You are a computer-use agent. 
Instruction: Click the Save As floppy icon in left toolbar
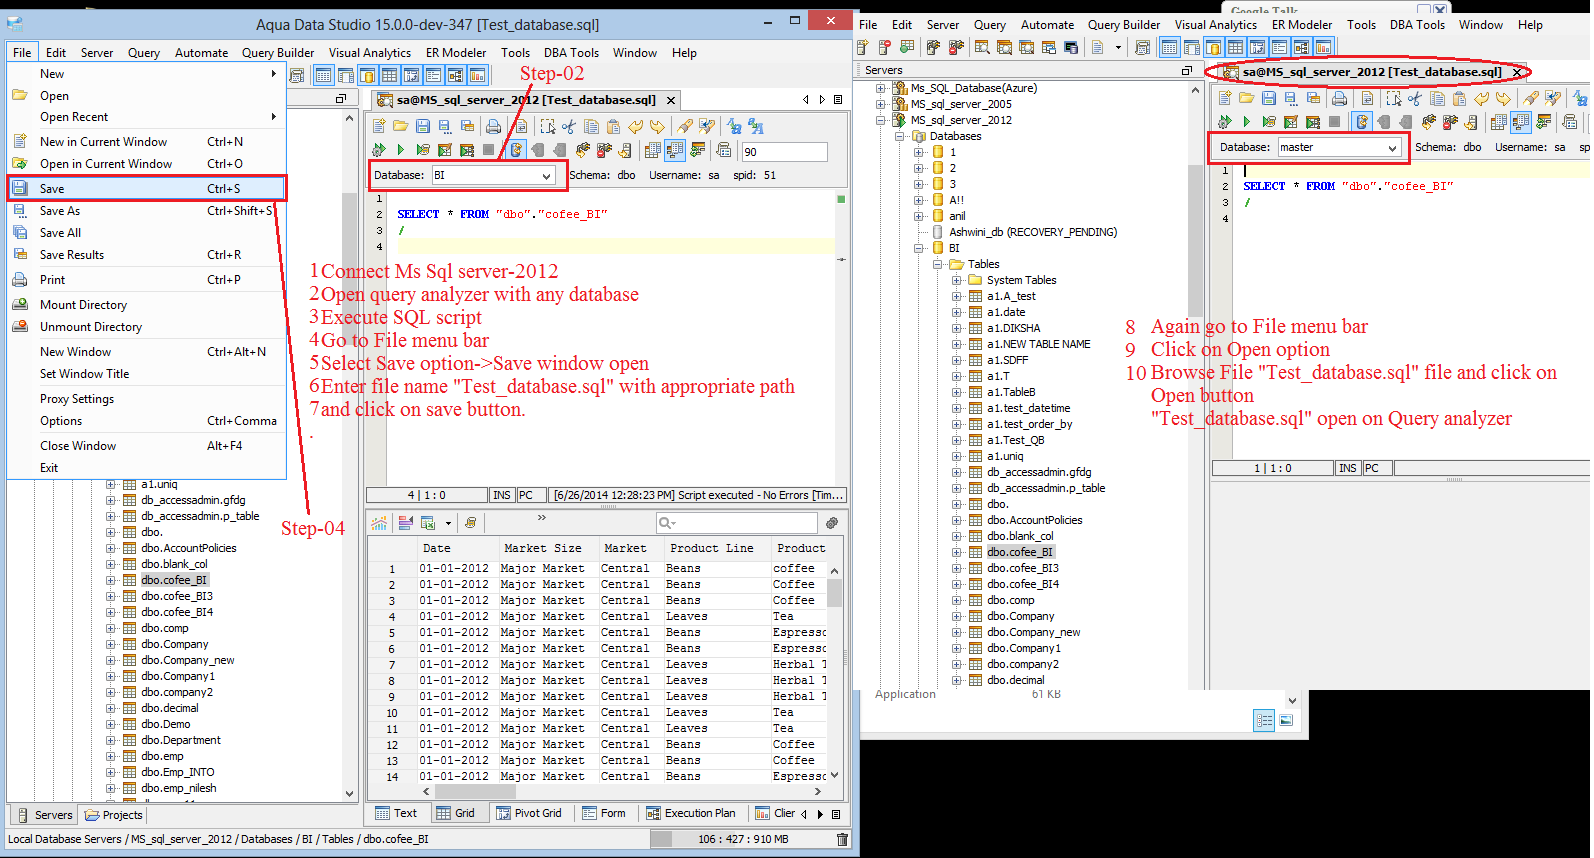pyautogui.click(x=445, y=126)
